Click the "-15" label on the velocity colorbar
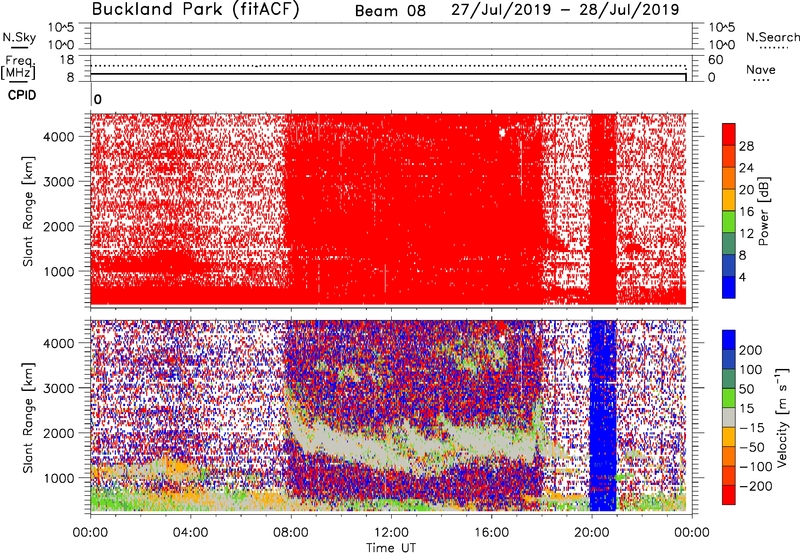This screenshot has height=554, width=800. pyautogui.click(x=752, y=428)
